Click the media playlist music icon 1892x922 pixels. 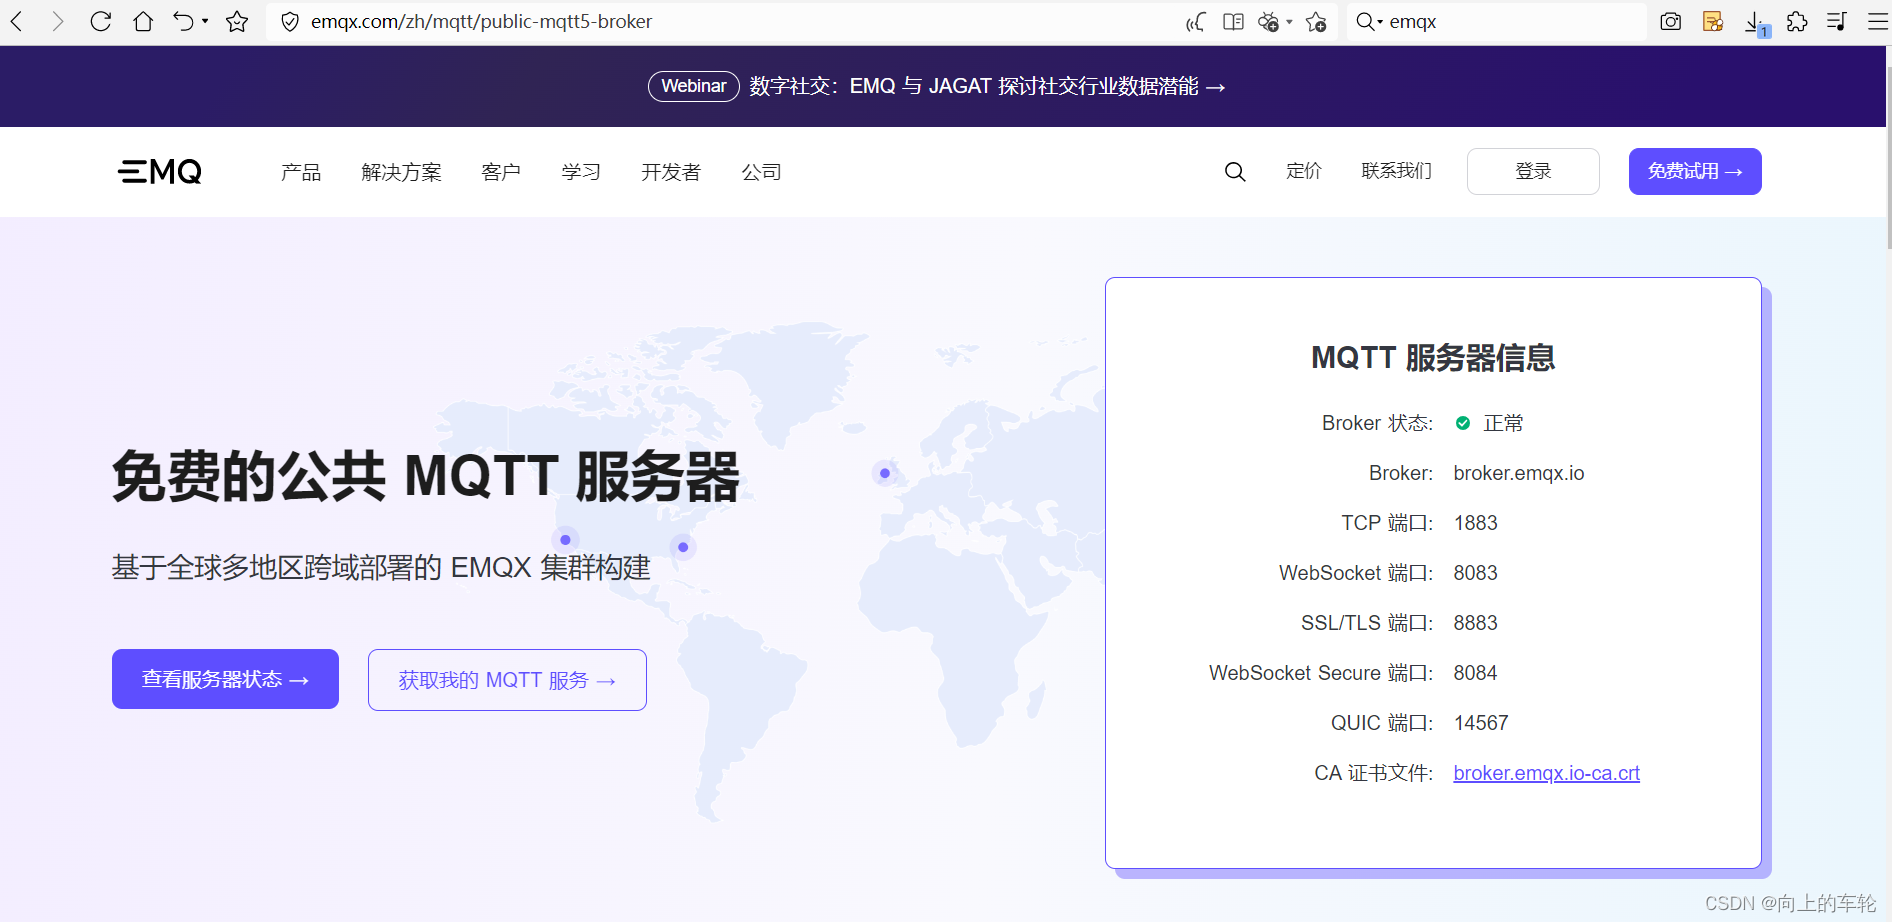(x=1836, y=22)
